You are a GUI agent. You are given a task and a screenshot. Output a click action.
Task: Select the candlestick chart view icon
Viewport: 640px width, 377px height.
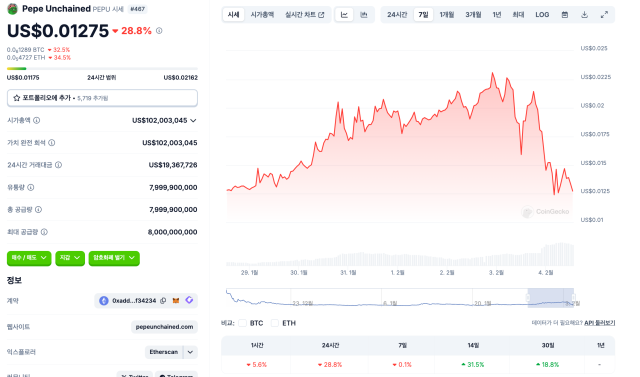[x=364, y=15]
